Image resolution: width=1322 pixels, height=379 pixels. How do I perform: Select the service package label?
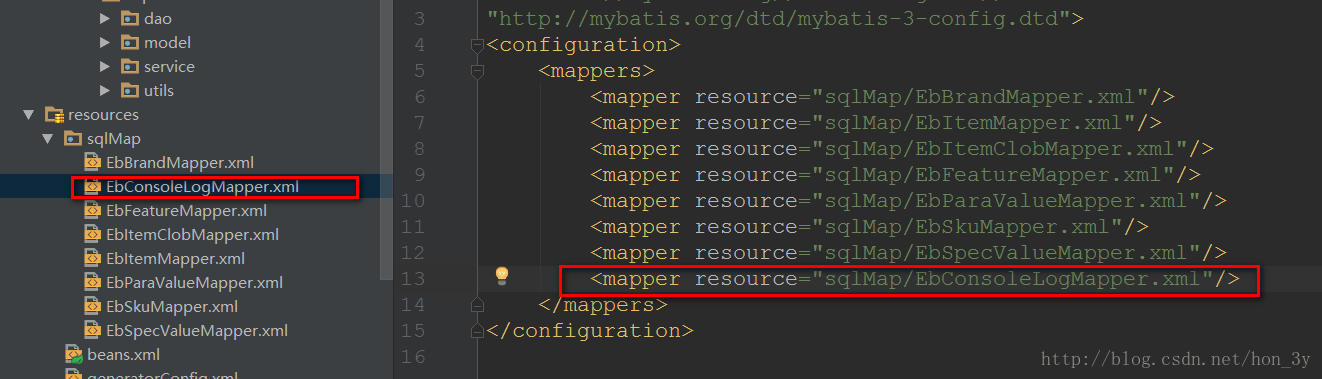(x=169, y=66)
